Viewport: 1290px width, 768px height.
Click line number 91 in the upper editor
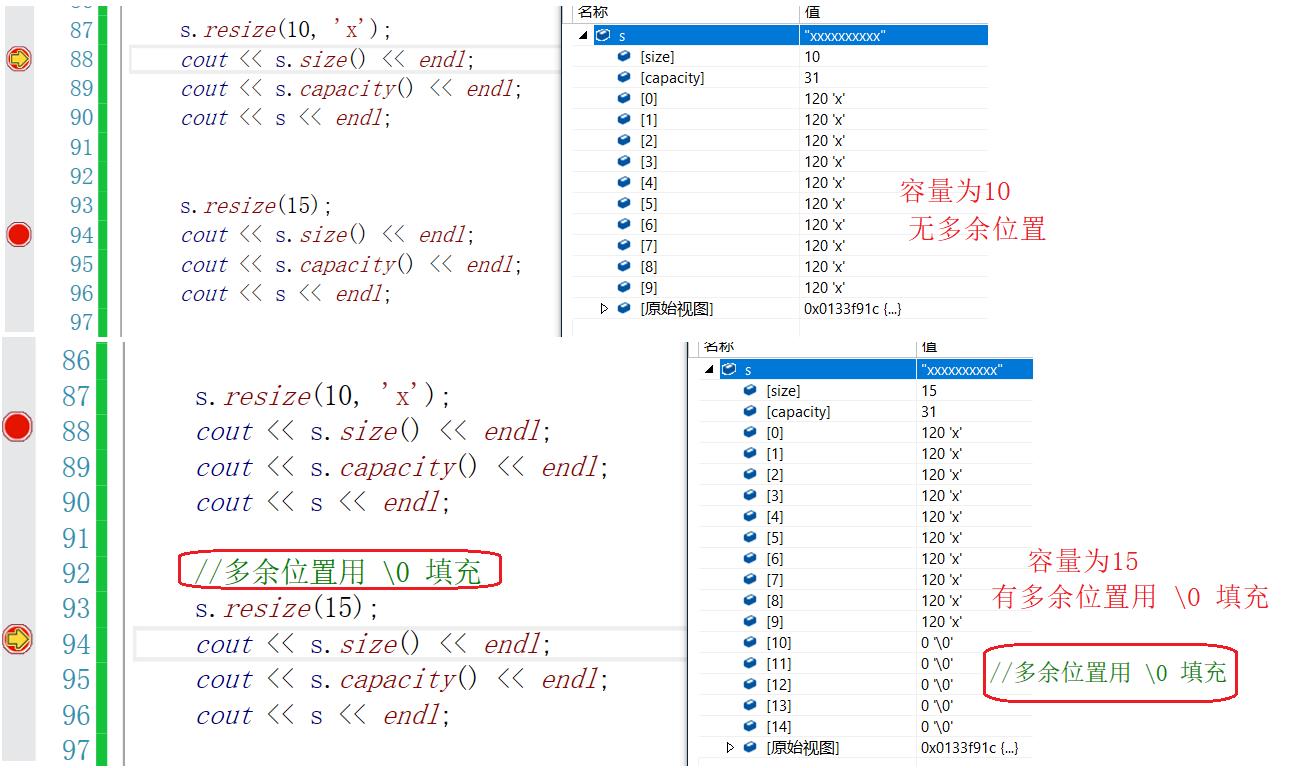coord(81,148)
